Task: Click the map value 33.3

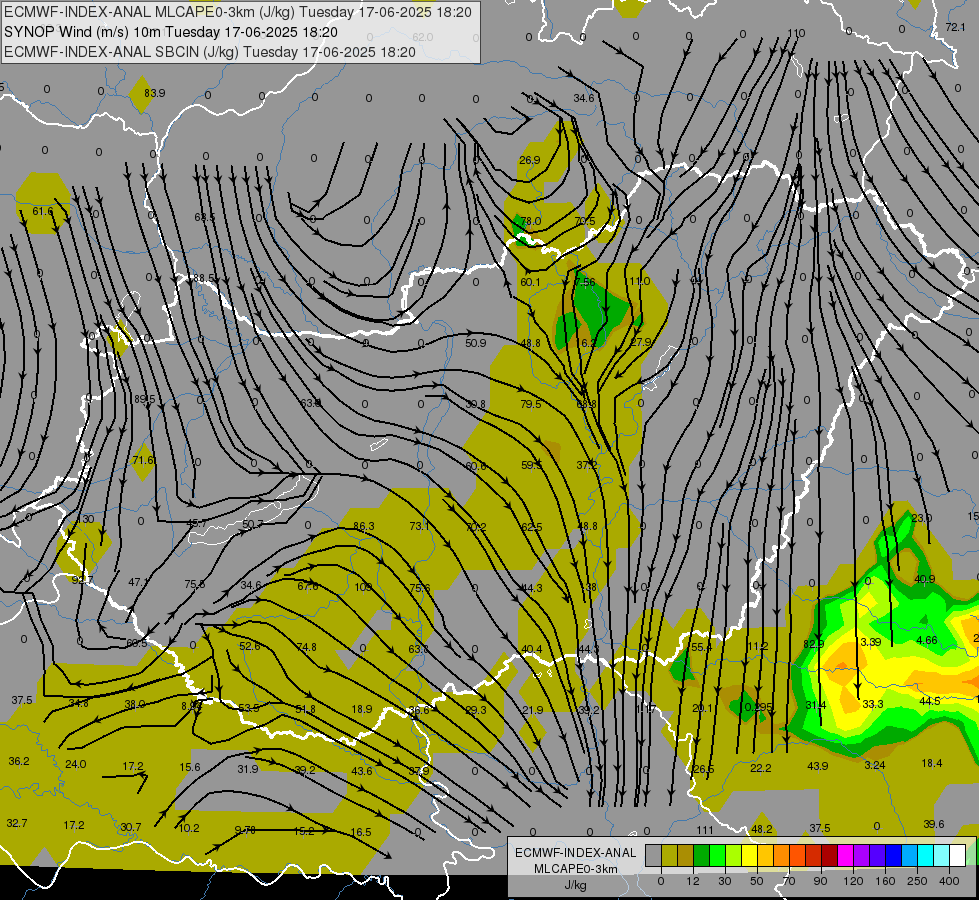Action: click(873, 704)
